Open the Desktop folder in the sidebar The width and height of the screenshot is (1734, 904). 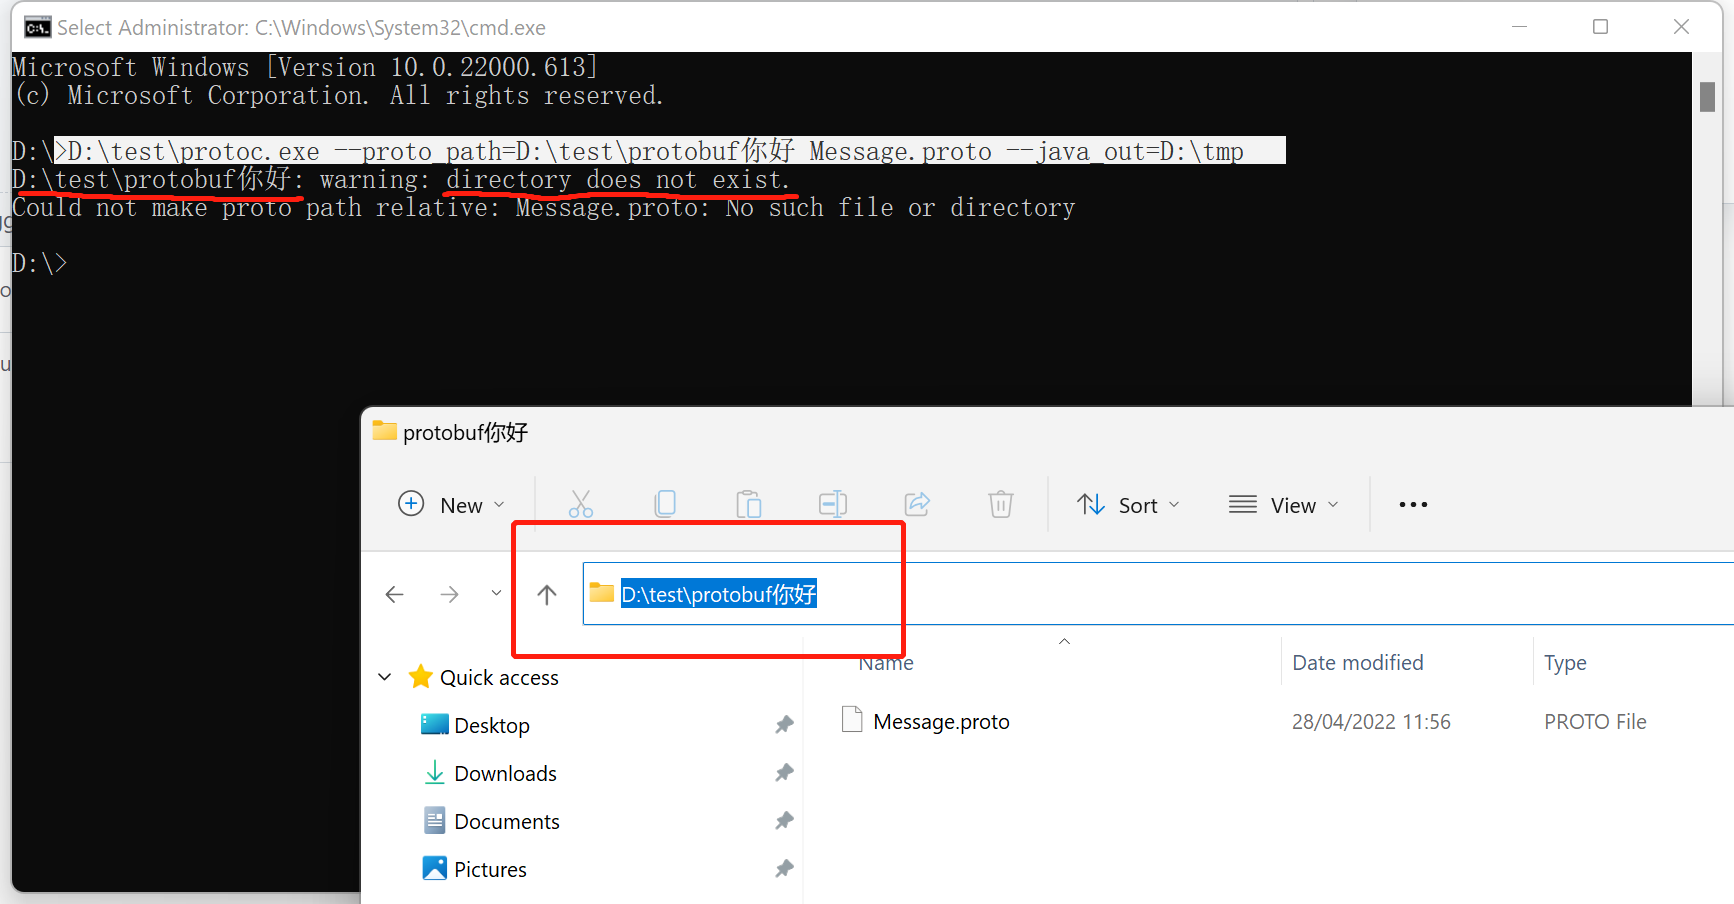492,724
